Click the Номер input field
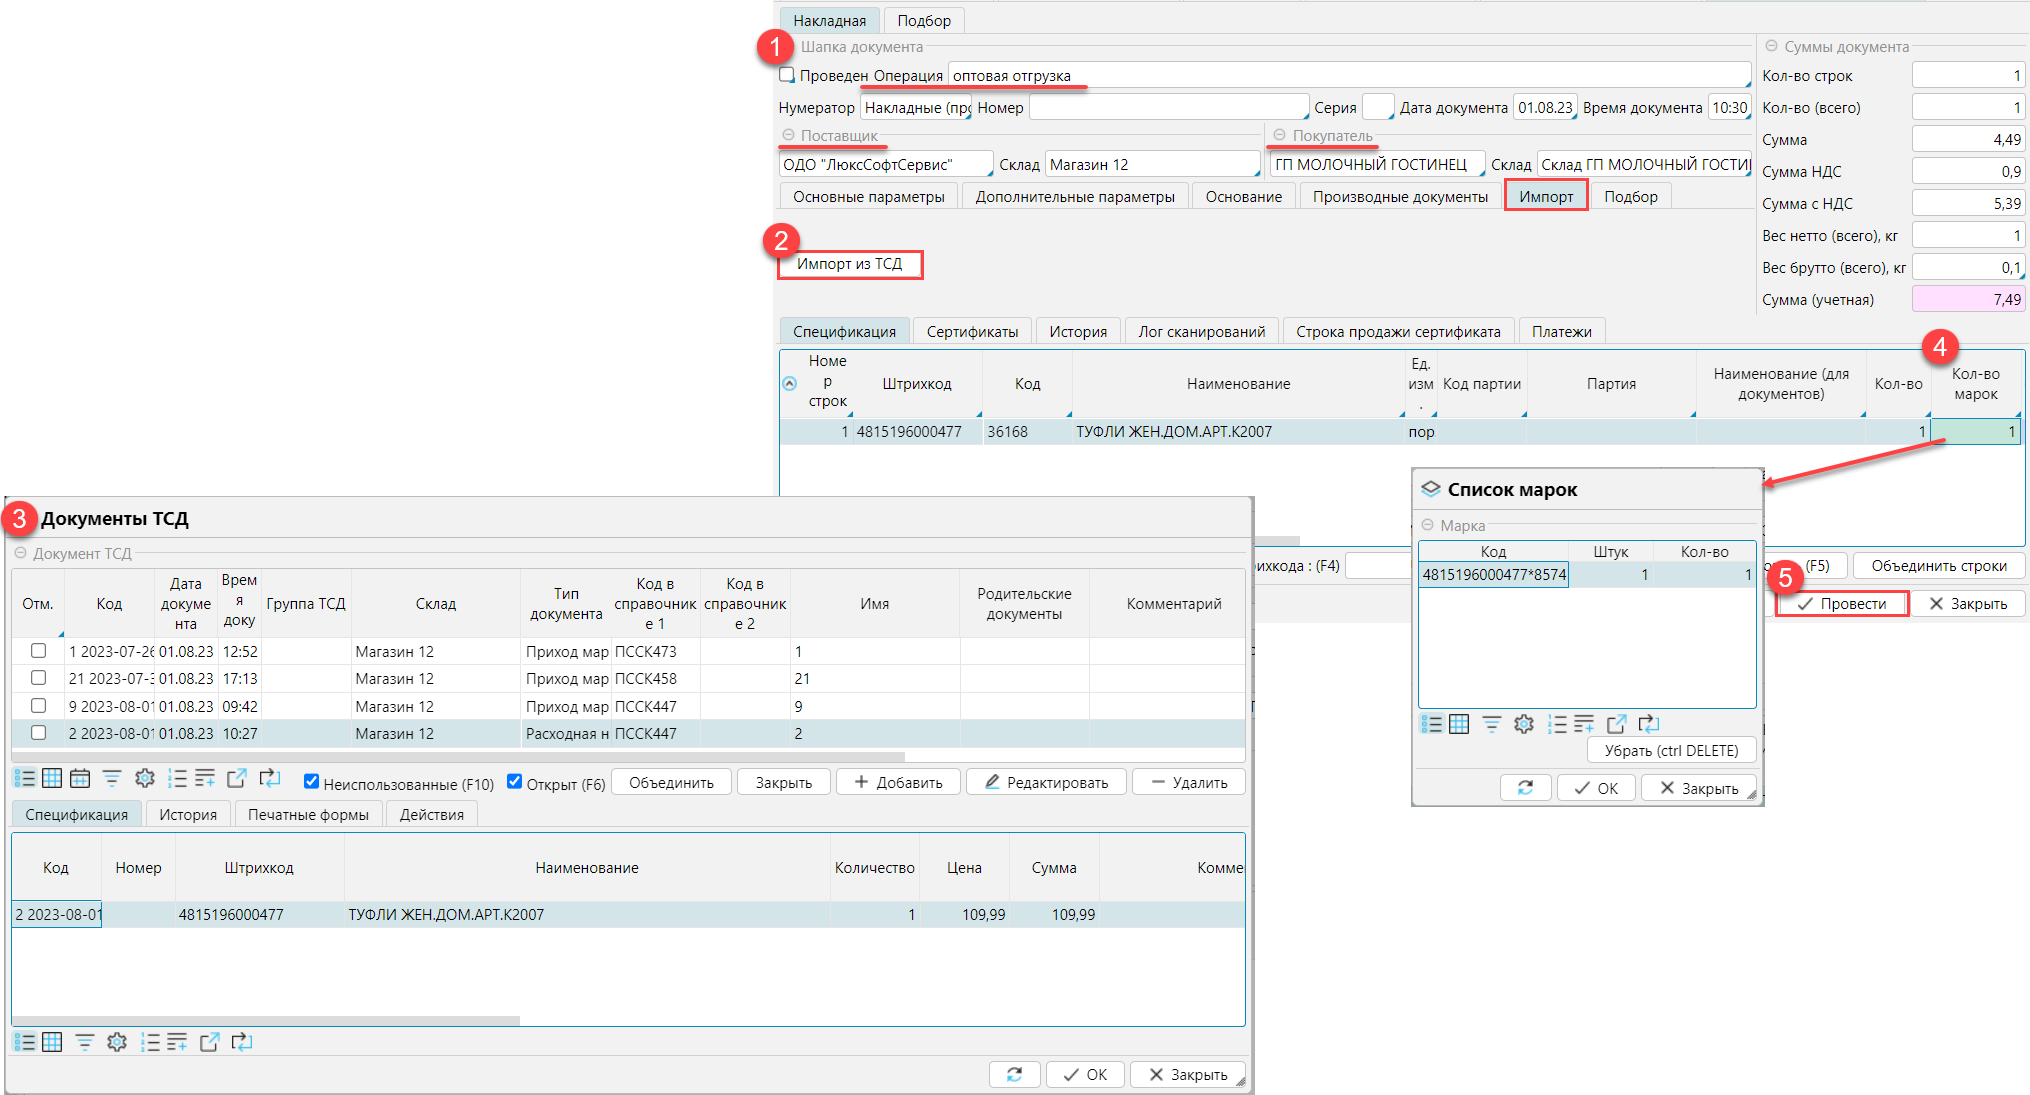The image size is (2030, 1095). click(x=1167, y=107)
